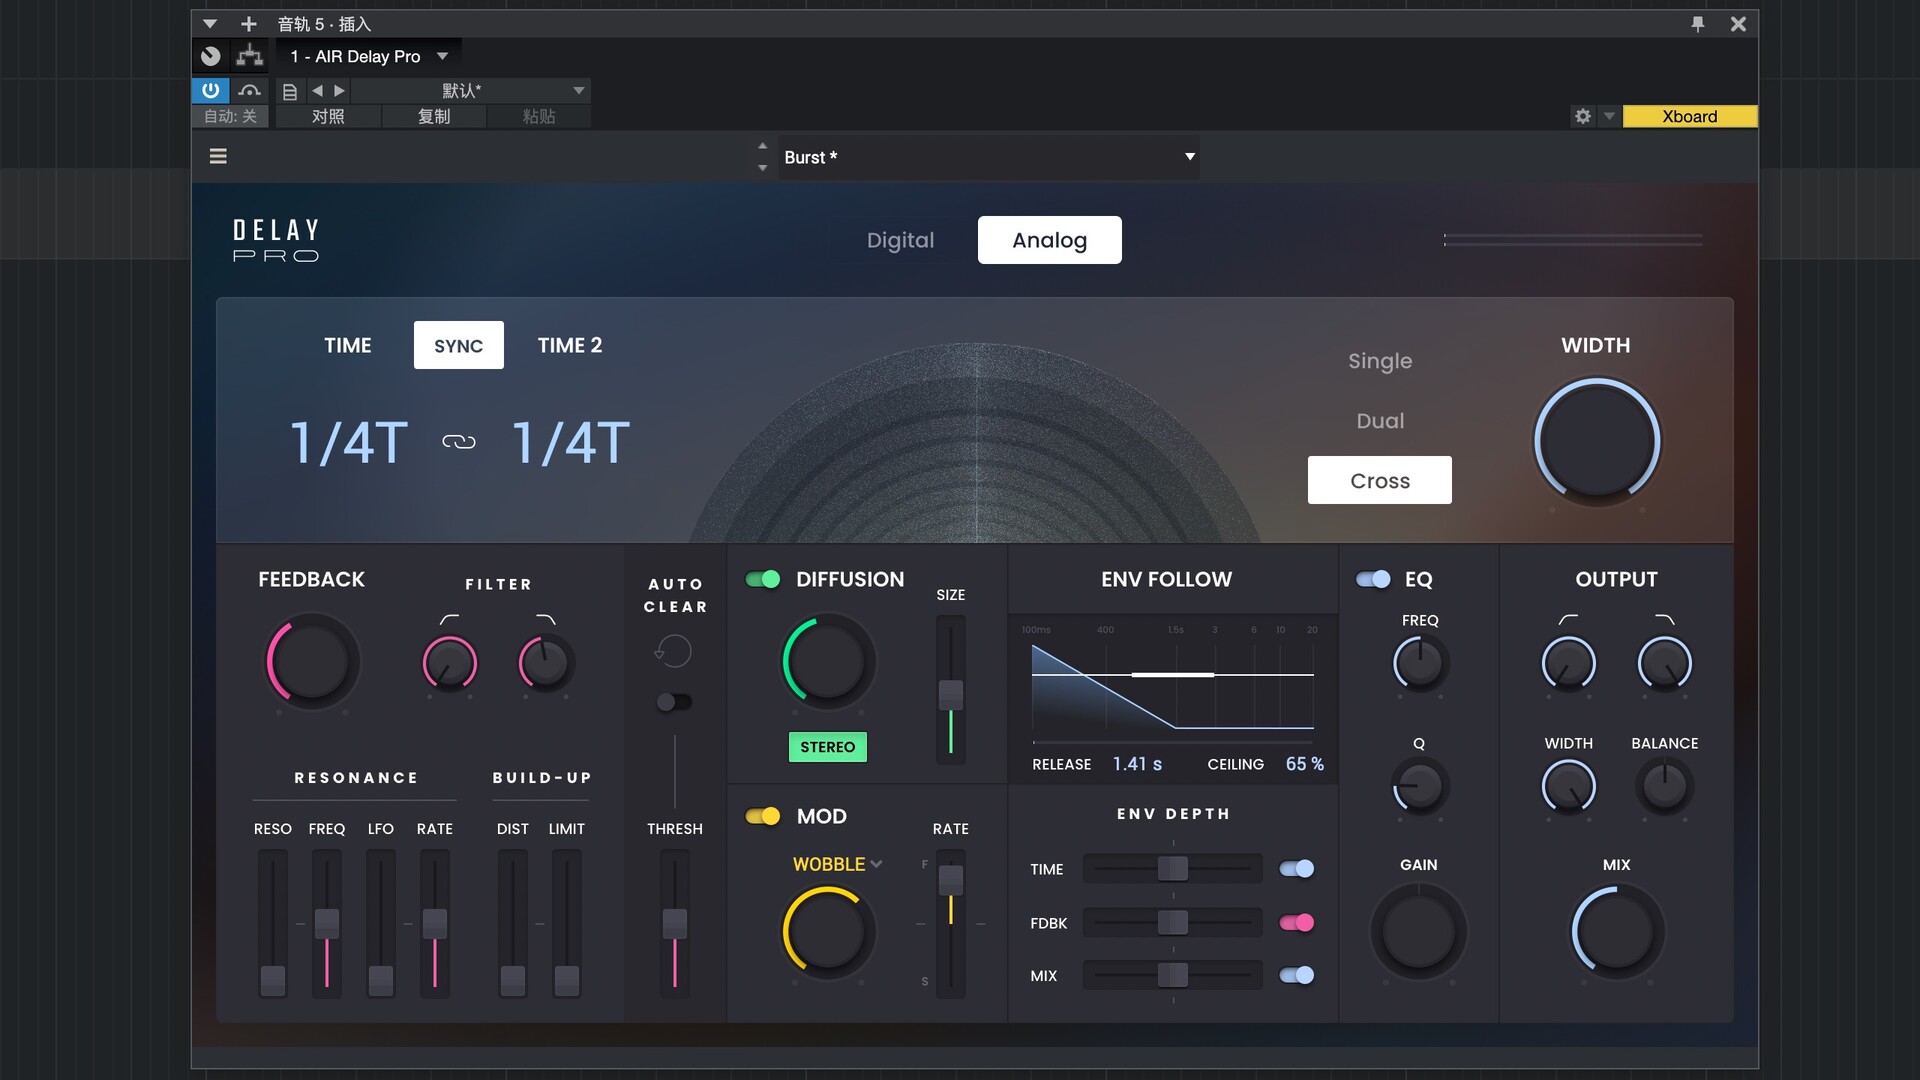Select the Cross delay mode
This screenshot has height=1080, width=1920.
pos(1380,480)
